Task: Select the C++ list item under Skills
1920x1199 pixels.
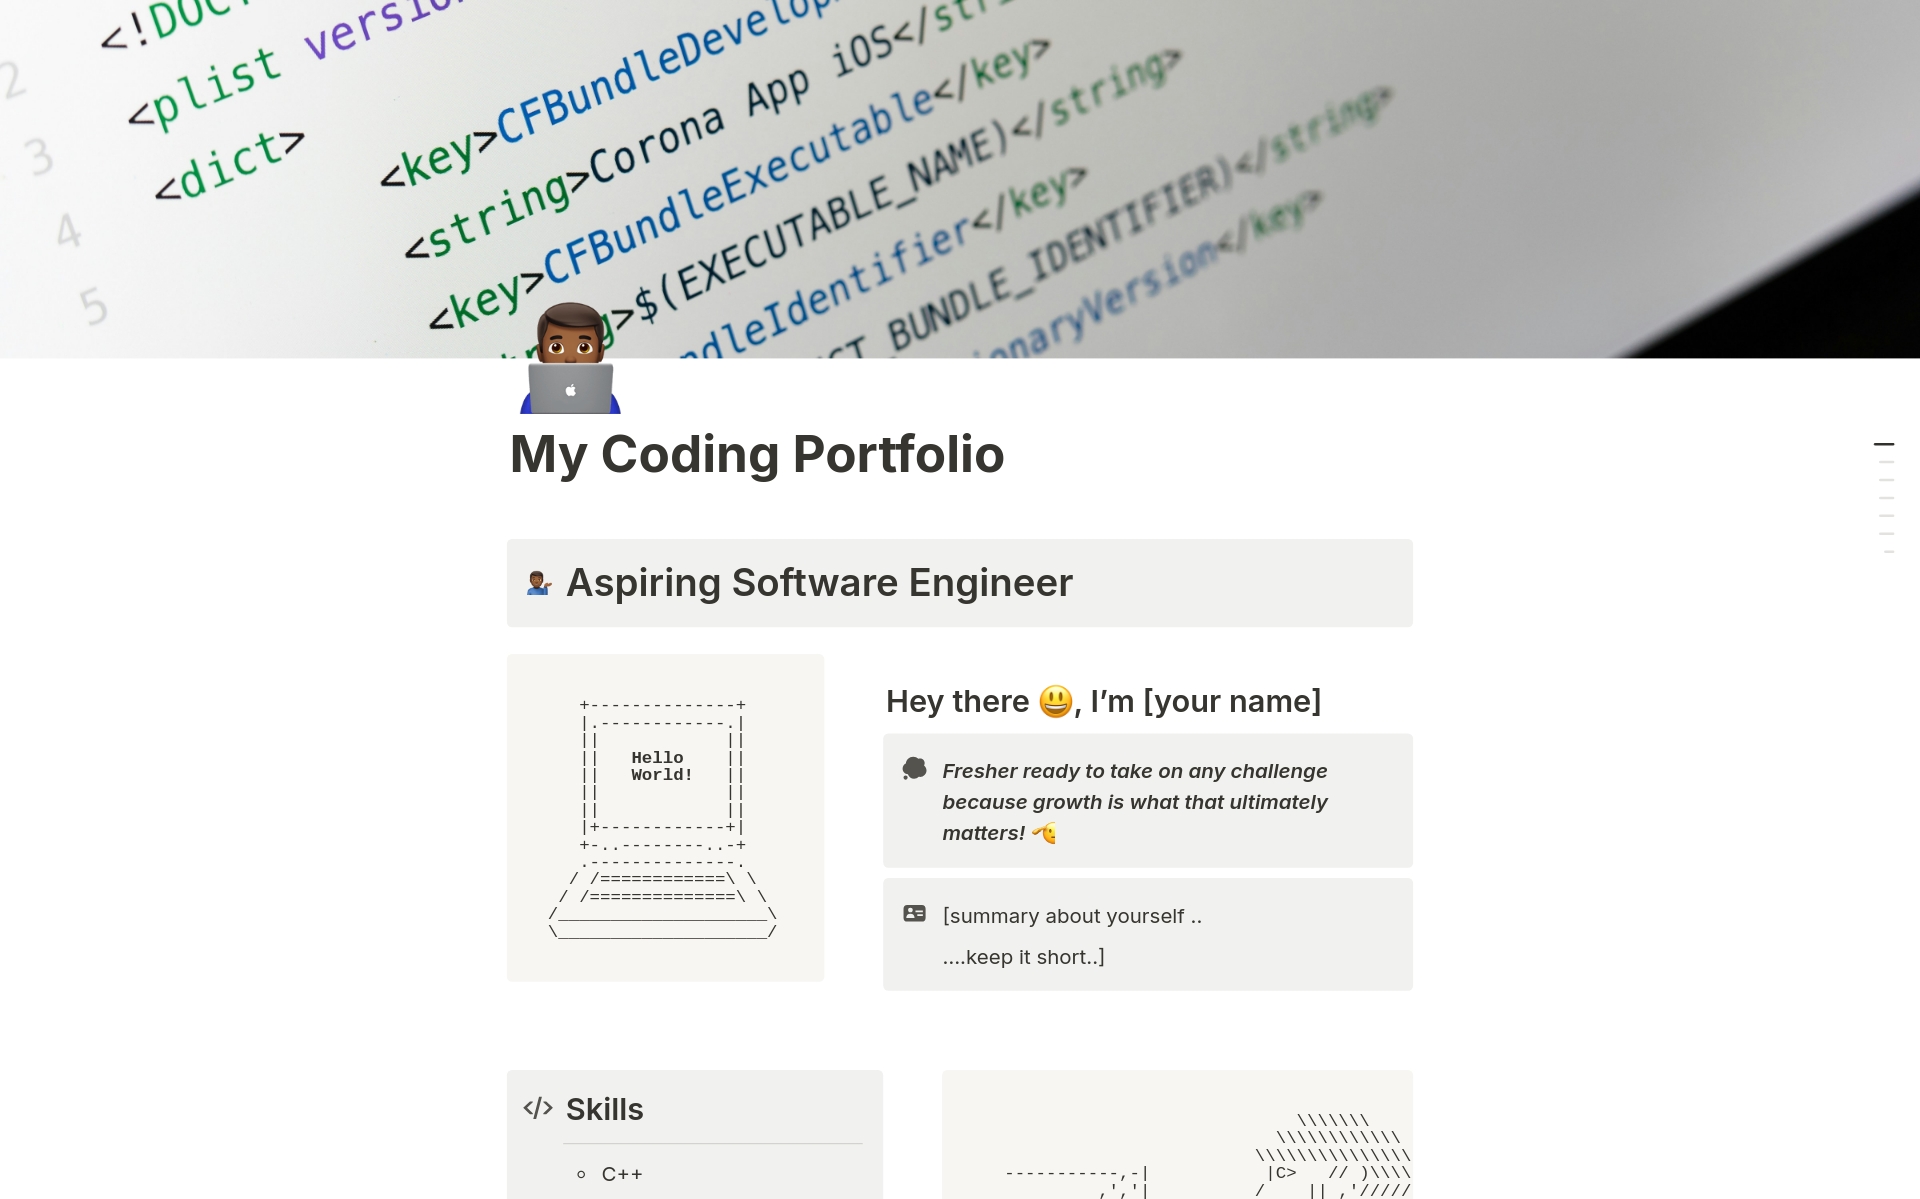Action: click(x=620, y=1173)
